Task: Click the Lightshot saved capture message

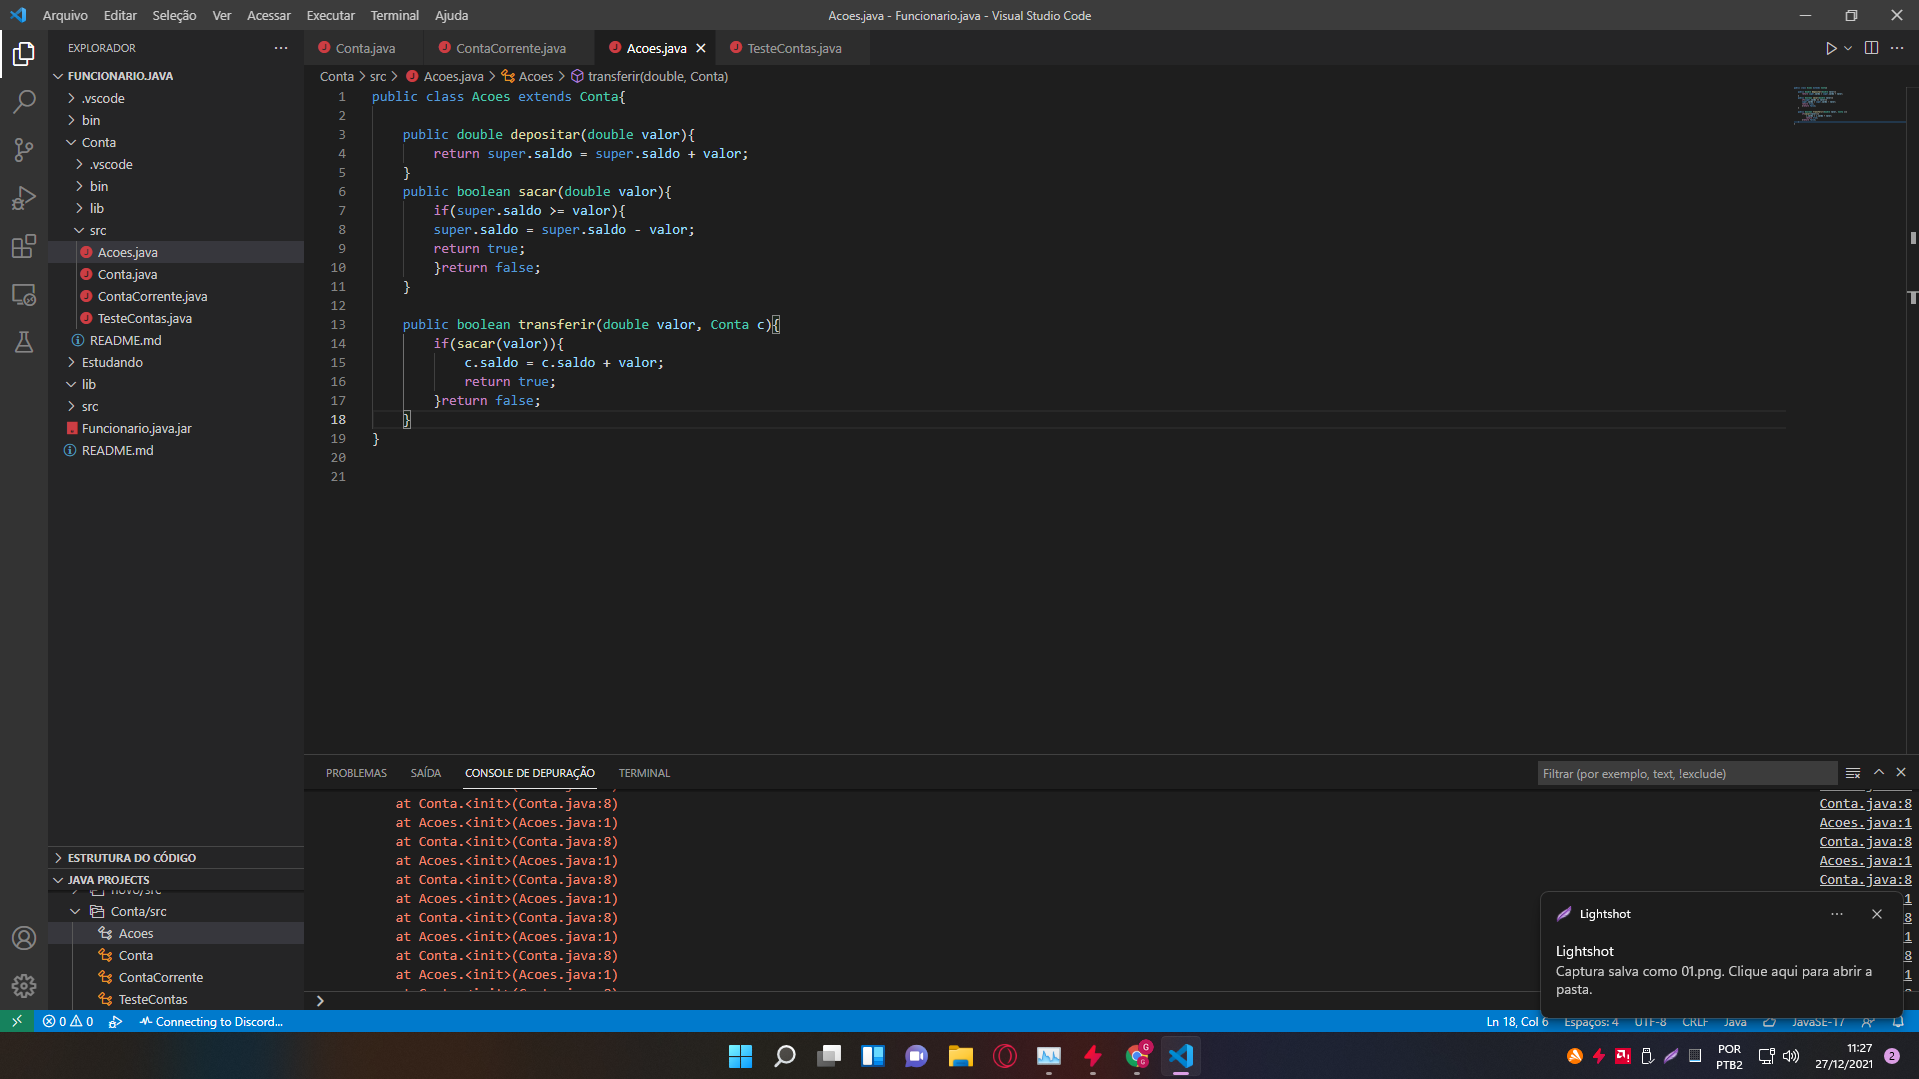Action: tap(1714, 980)
